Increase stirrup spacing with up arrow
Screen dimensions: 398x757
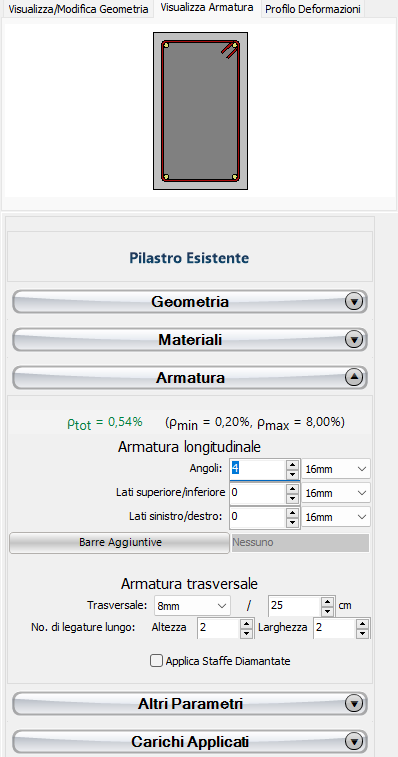pyautogui.click(x=328, y=601)
